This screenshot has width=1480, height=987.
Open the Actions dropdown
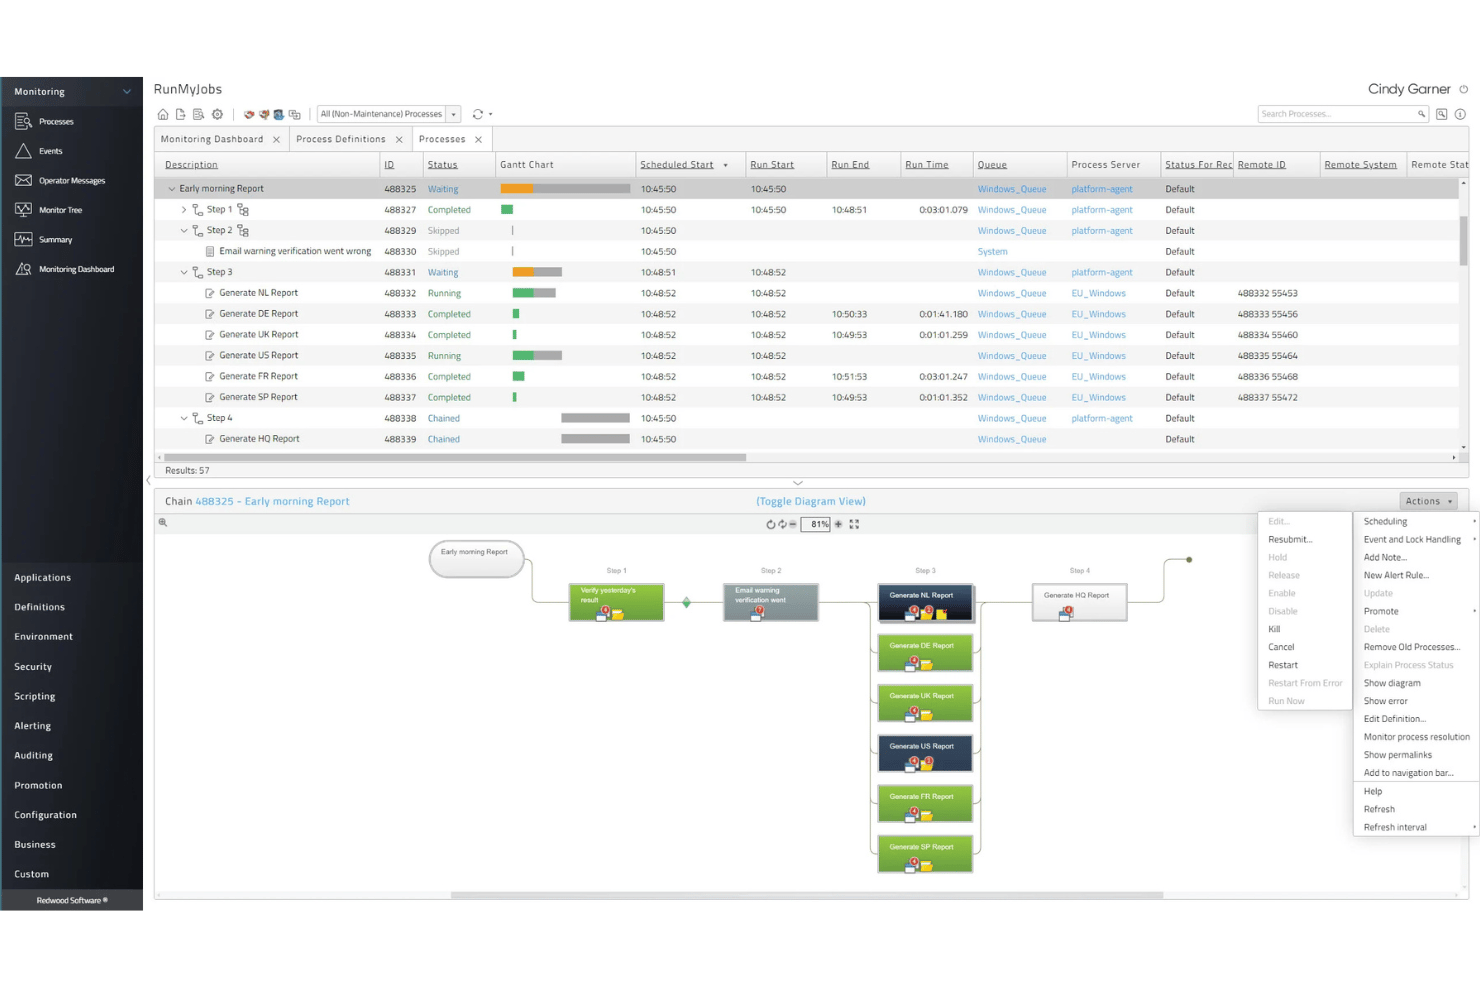click(x=1428, y=501)
